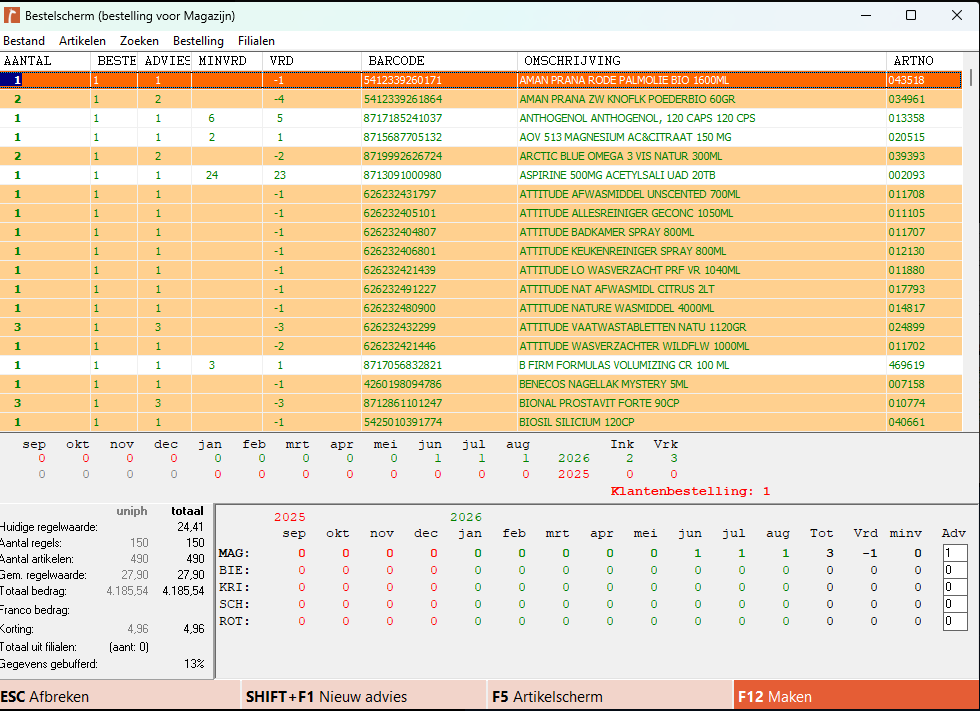
Task: Click MINVRD value 24 in Aspirine row
Action: click(x=212, y=175)
